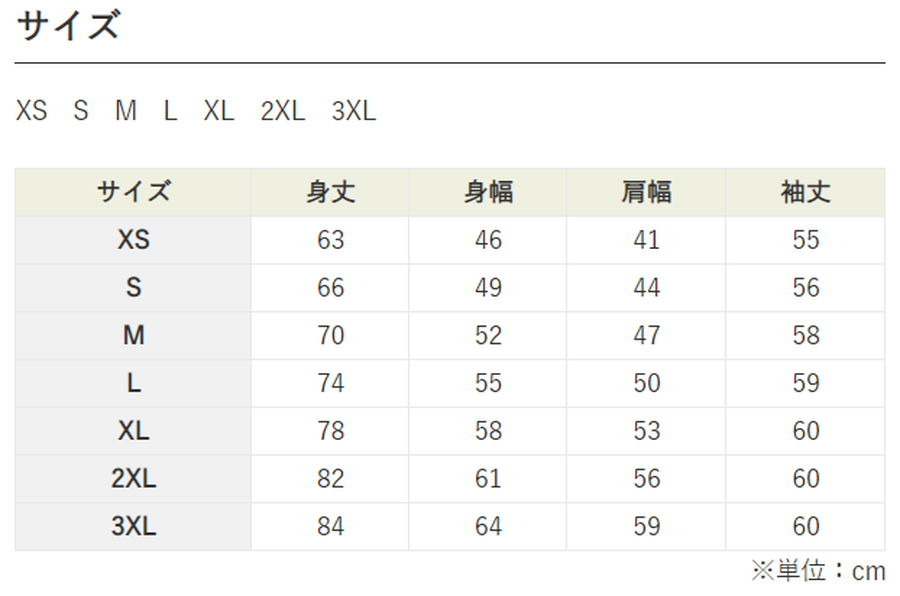Select the S size option
Image resolution: width=900 pixels, height=596 pixels.
pos(81,110)
